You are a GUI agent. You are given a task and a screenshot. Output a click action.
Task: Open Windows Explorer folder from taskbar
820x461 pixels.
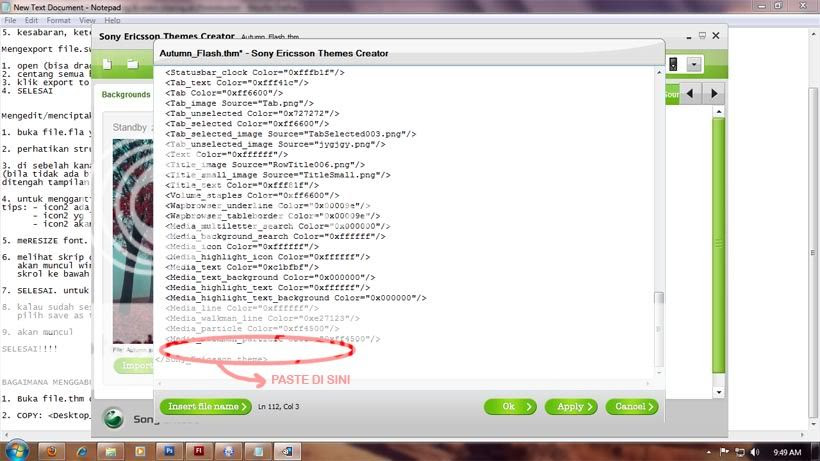111,451
